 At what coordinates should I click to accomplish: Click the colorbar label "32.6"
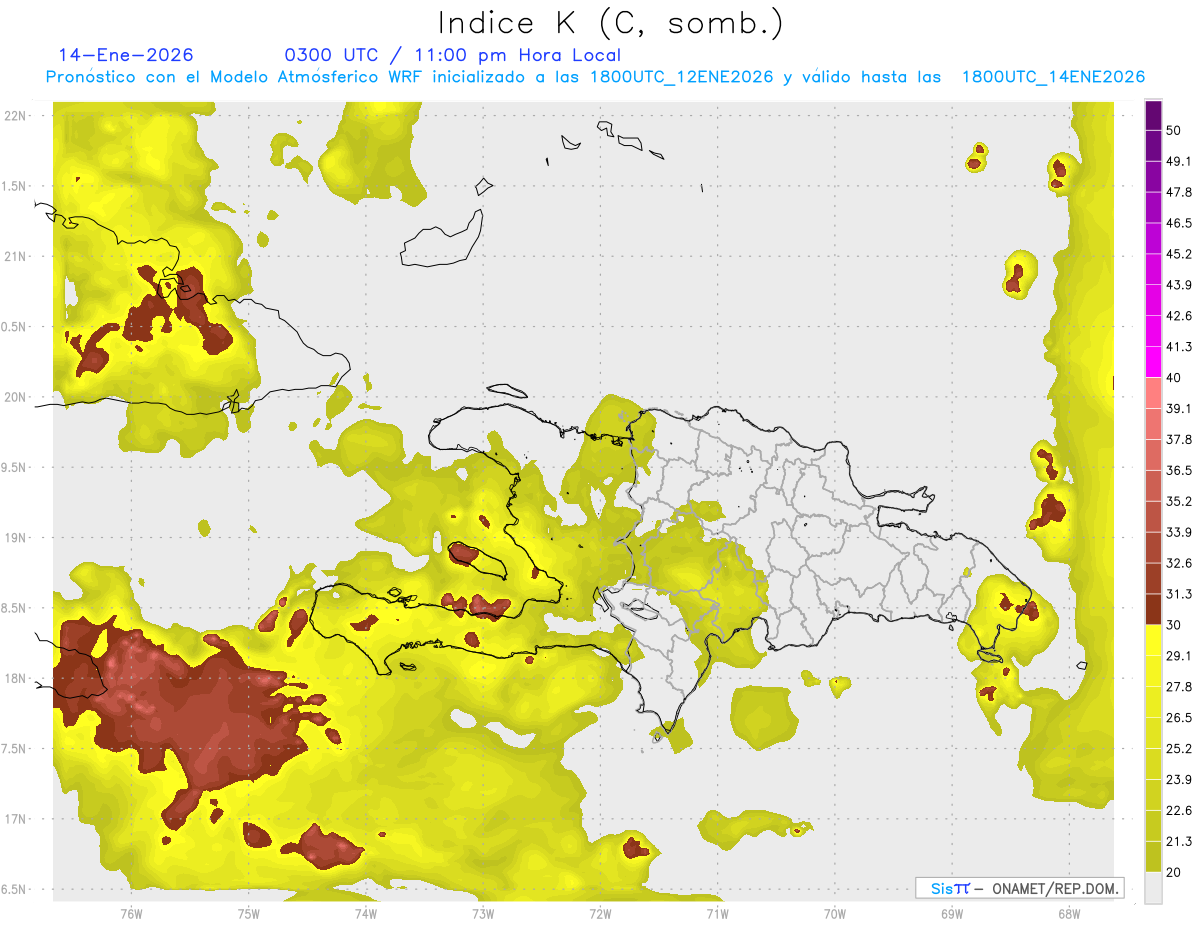[x=1179, y=563]
